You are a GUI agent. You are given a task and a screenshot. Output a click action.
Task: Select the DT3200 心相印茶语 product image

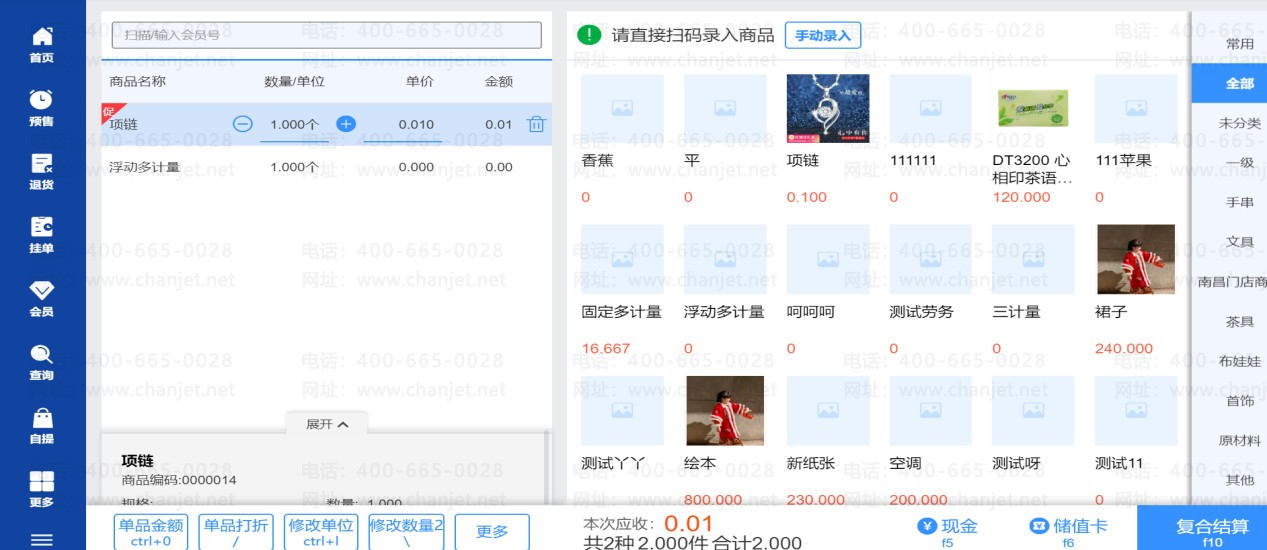pos(1033,108)
